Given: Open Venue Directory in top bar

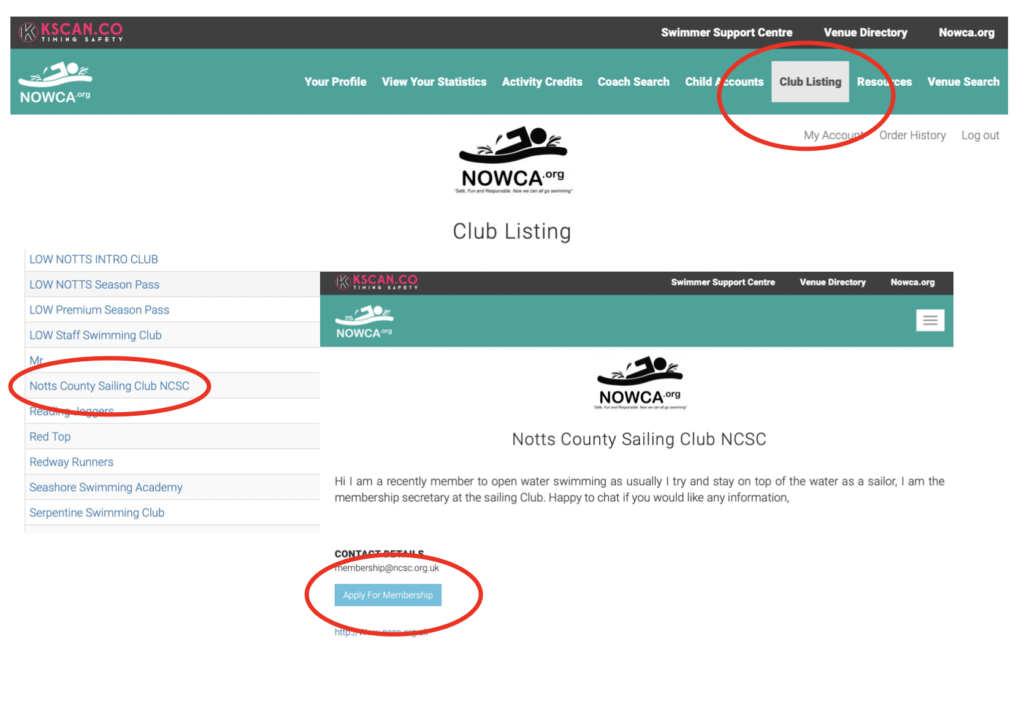Looking at the screenshot, I should point(865,32).
